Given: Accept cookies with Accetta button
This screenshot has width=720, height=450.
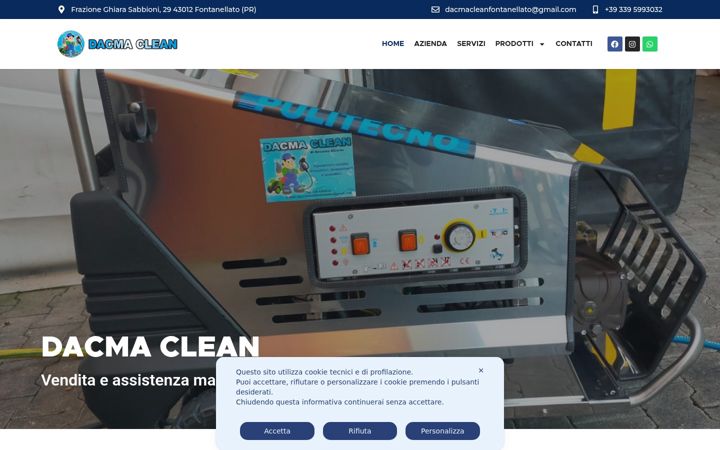Looking at the screenshot, I should click(277, 431).
